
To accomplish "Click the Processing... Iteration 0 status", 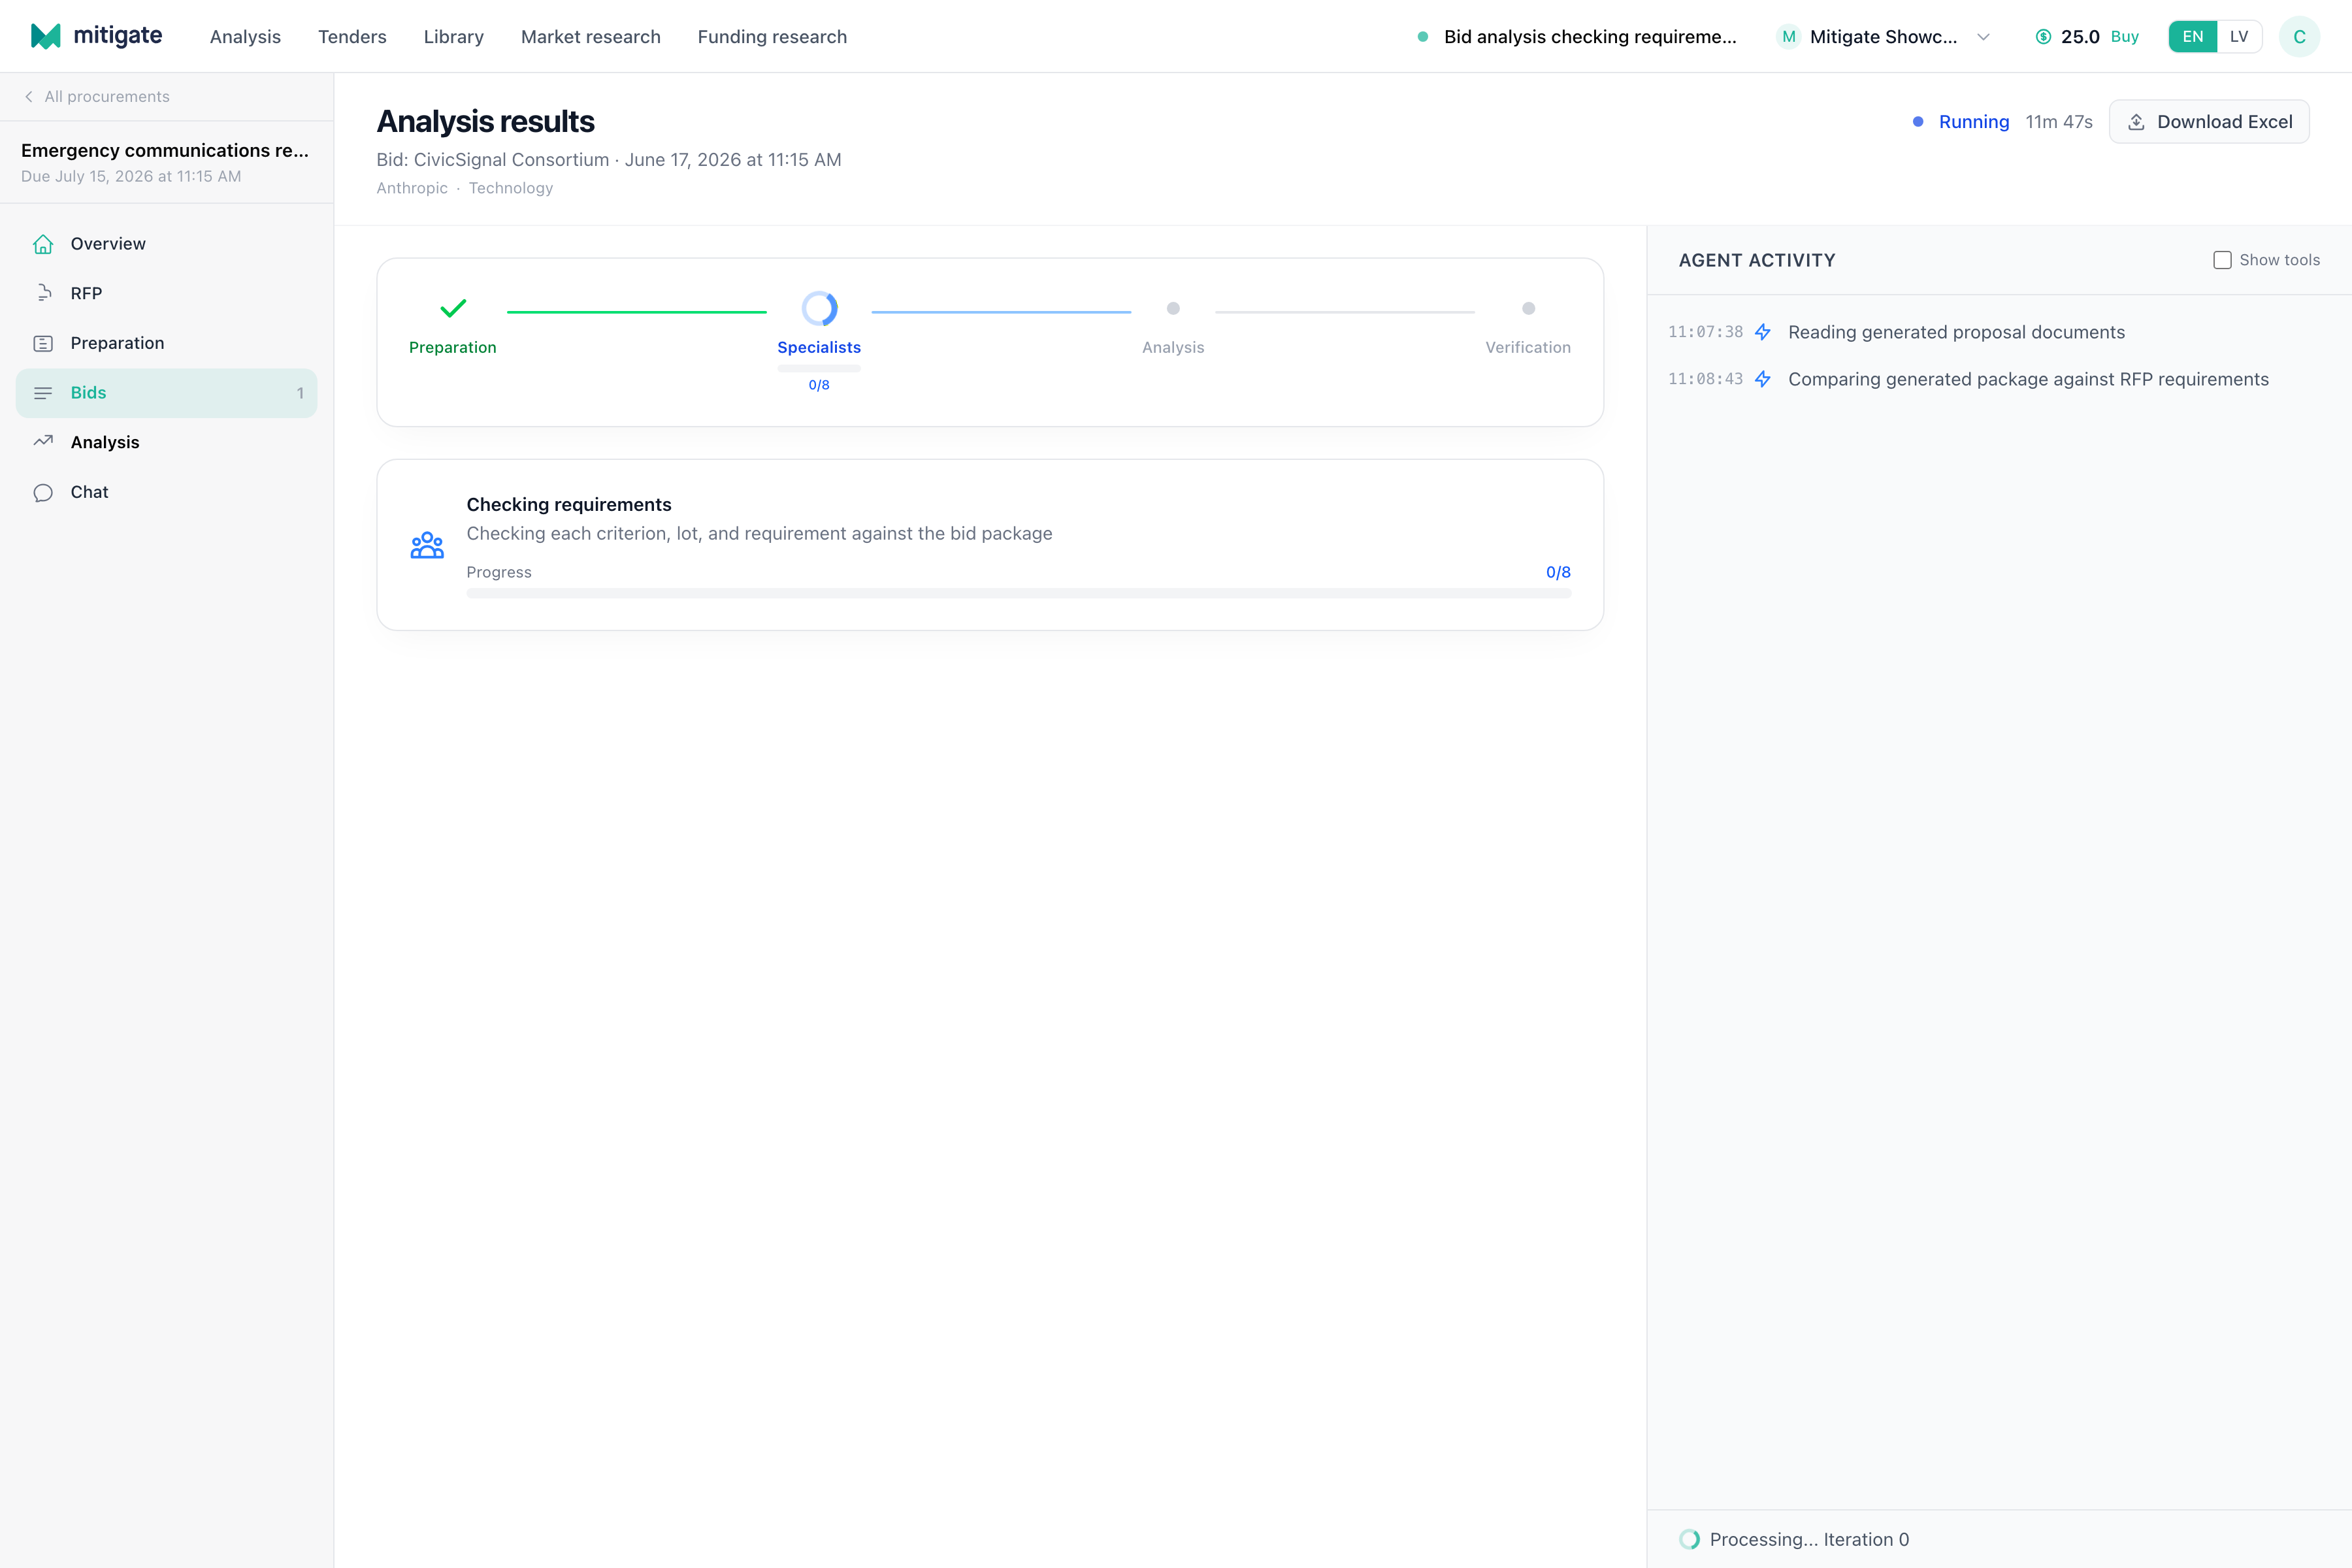I will click(1809, 1539).
